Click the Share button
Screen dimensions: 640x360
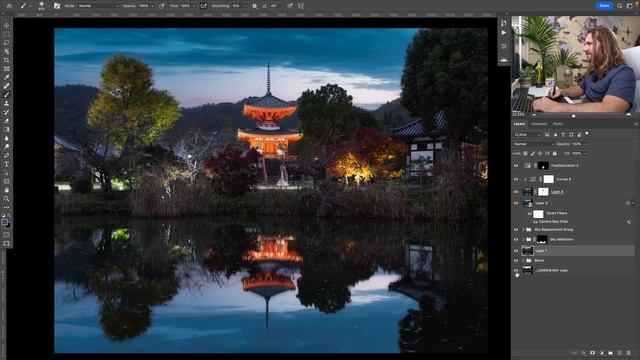(604, 6)
